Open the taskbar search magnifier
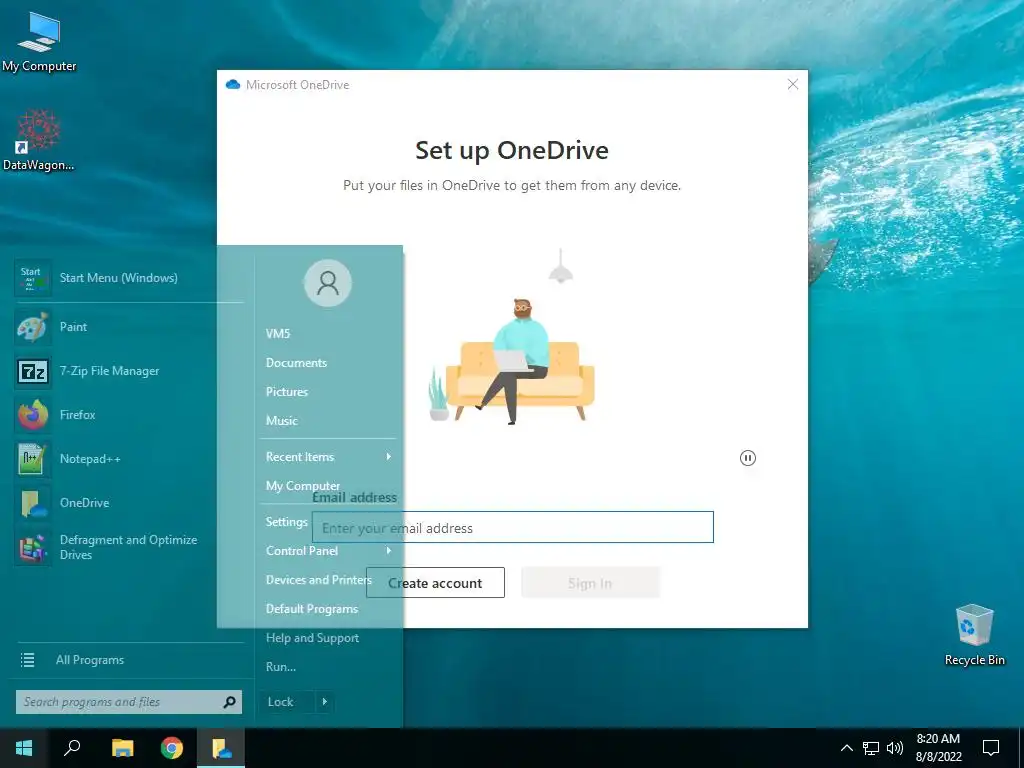1024x768 pixels. click(x=72, y=748)
